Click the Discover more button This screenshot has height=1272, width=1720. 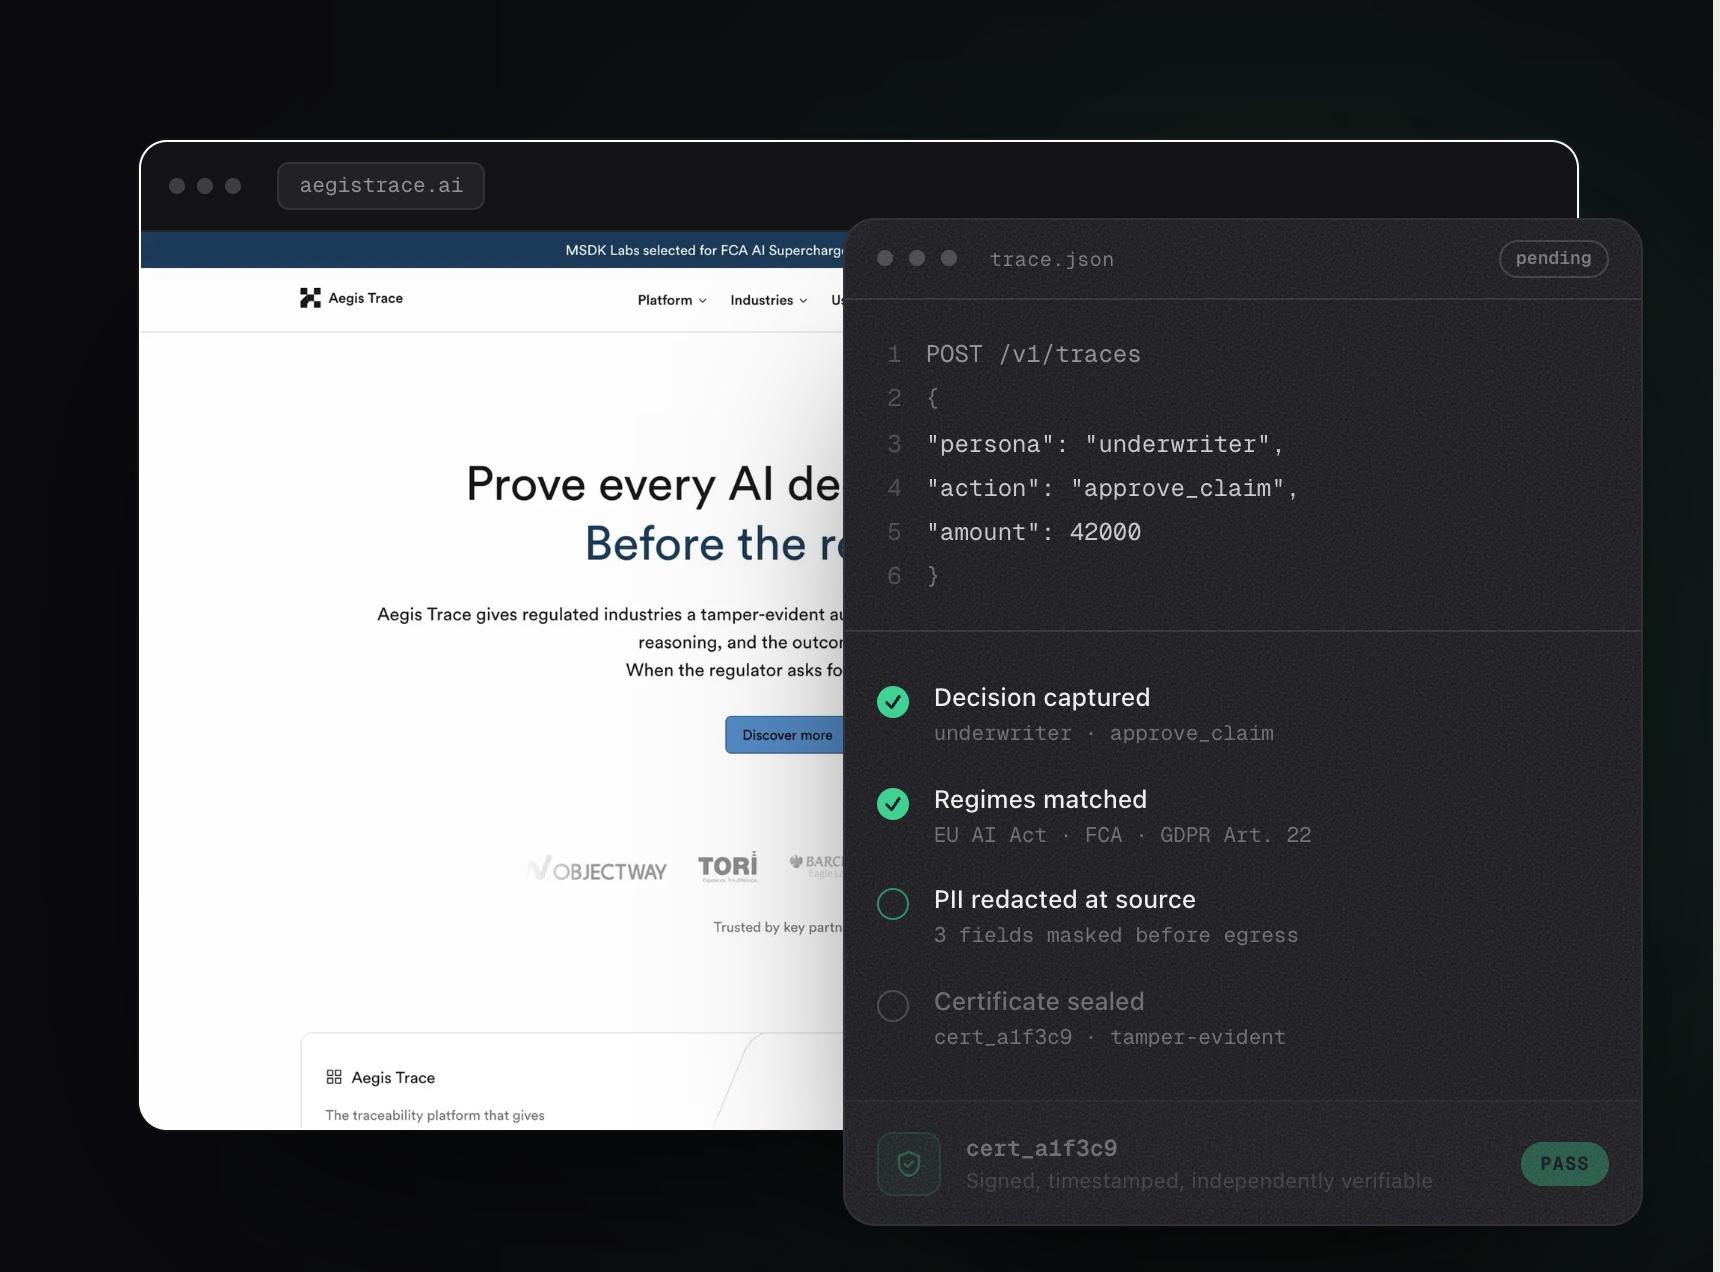[785, 735]
